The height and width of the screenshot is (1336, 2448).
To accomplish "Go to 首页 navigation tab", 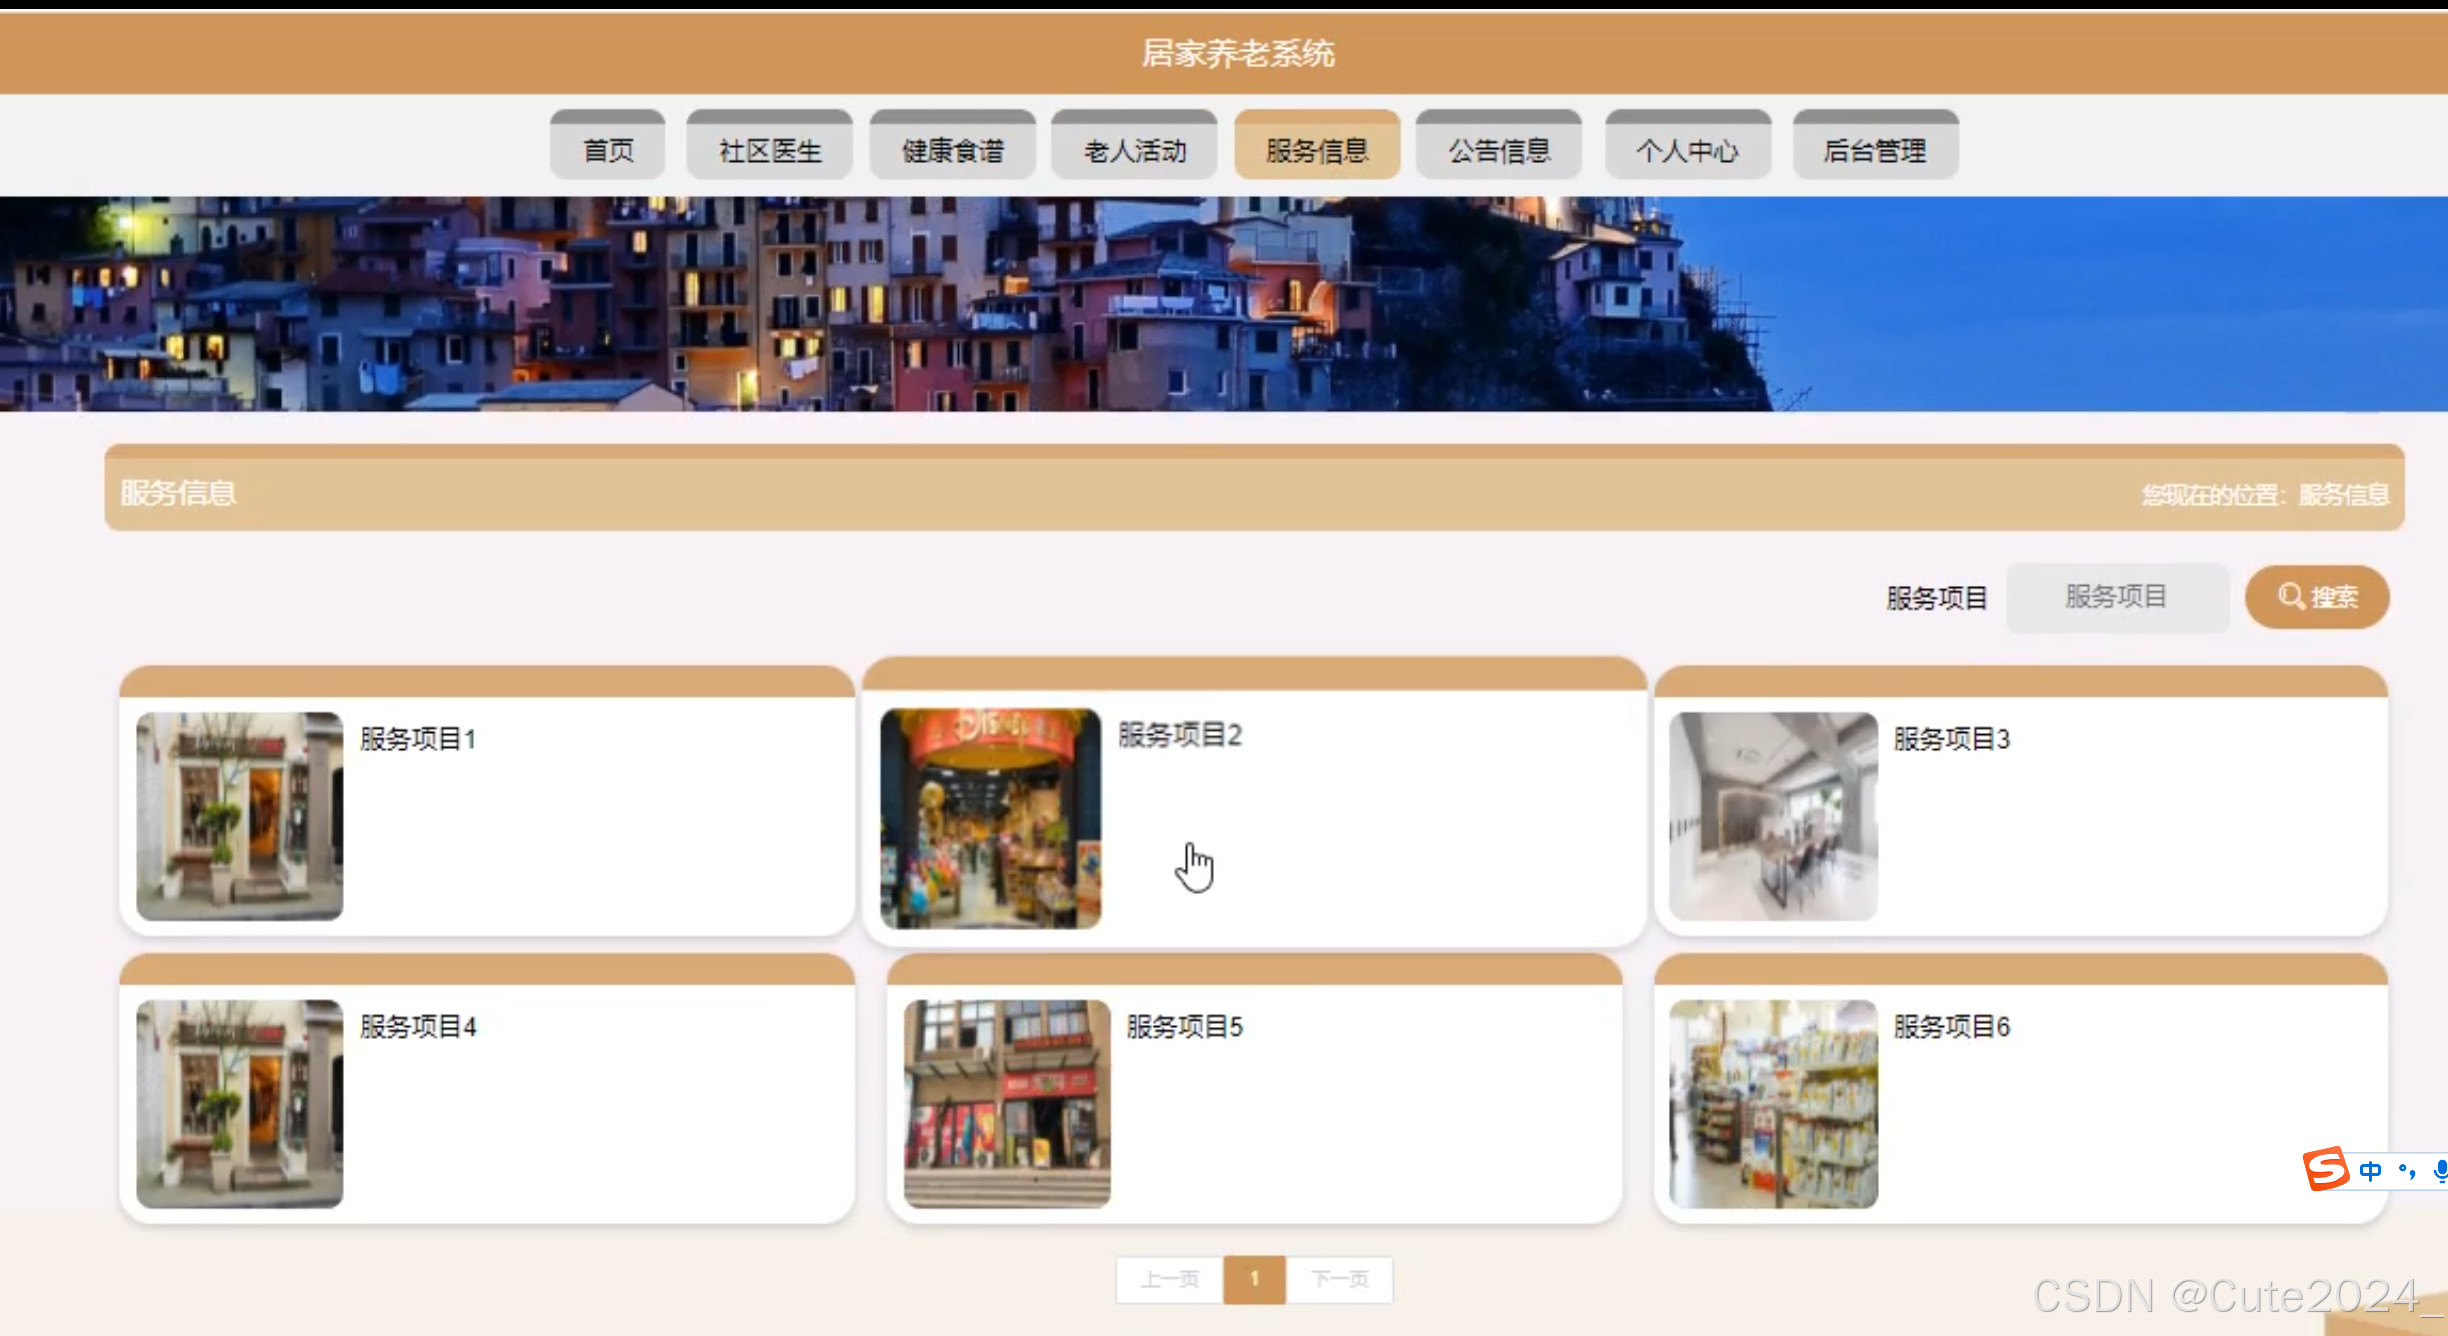I will pyautogui.click(x=608, y=150).
